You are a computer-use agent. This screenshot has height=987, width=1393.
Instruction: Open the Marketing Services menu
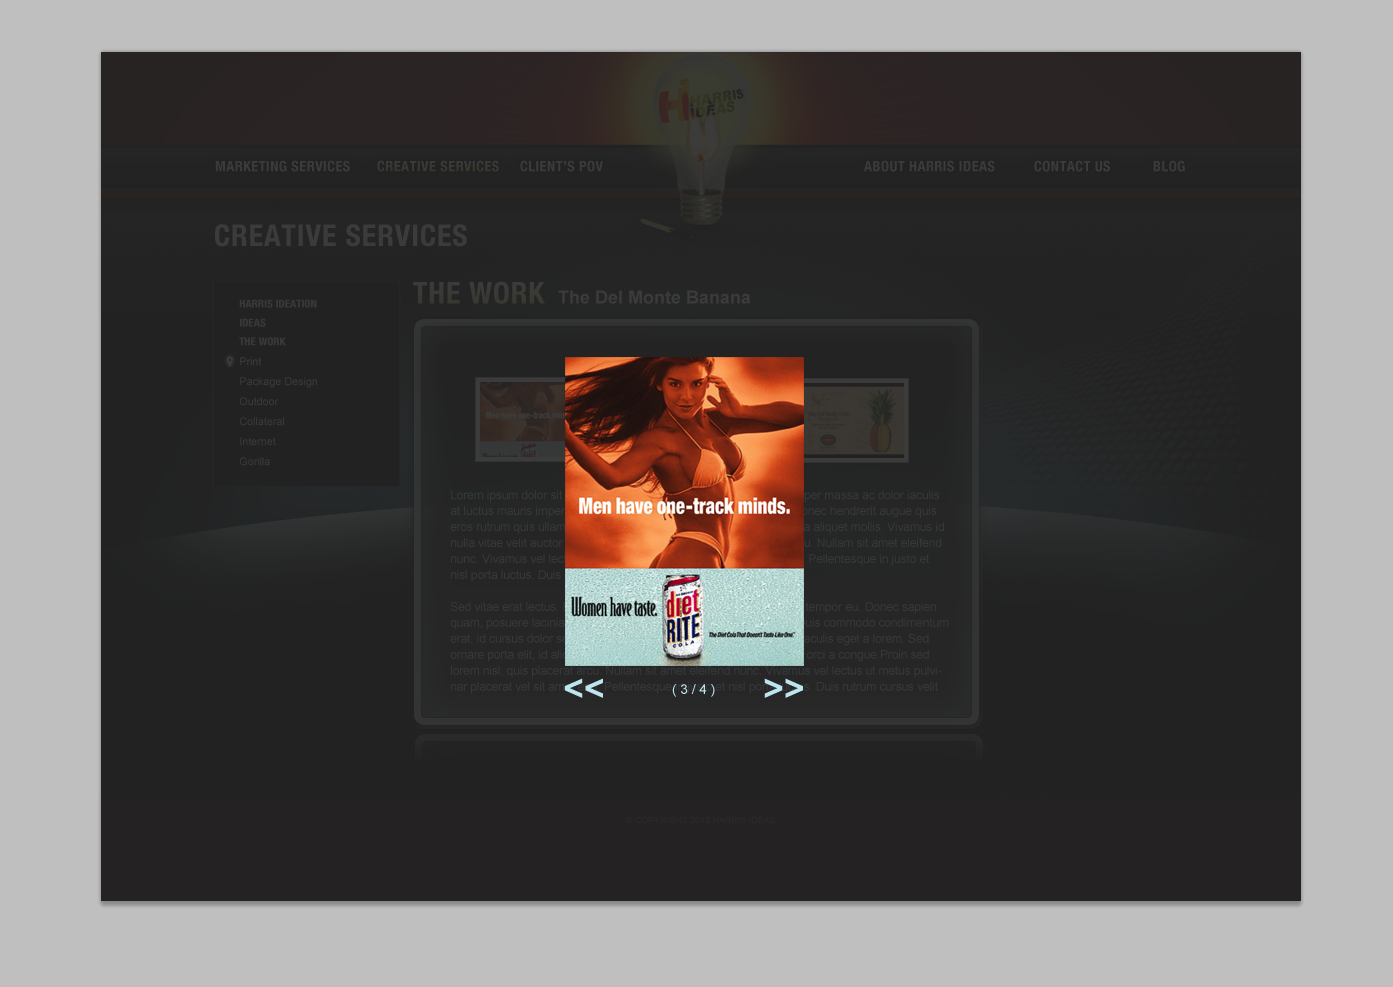pyautogui.click(x=282, y=167)
